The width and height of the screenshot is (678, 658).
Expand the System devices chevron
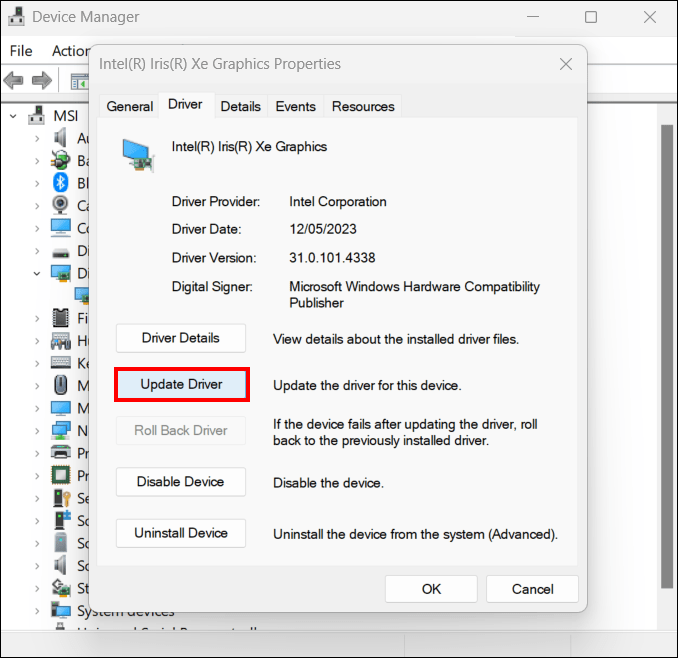37,611
